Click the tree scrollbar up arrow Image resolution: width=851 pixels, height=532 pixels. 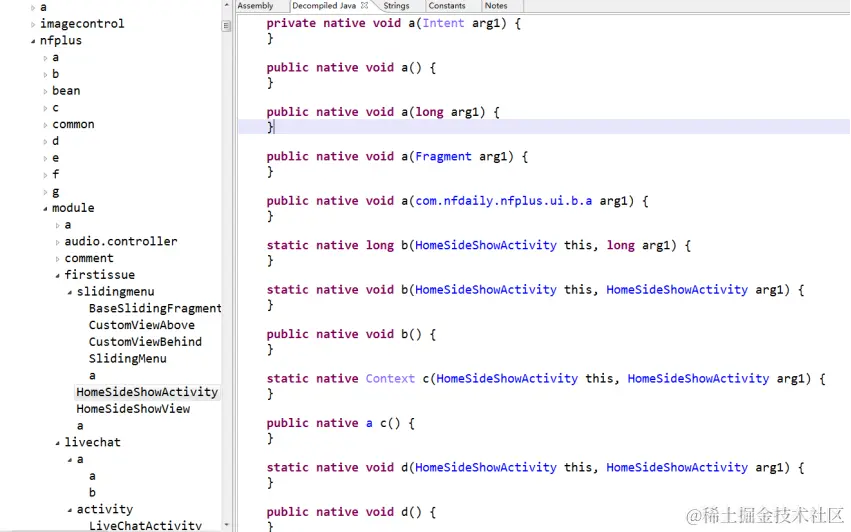tap(226, 5)
